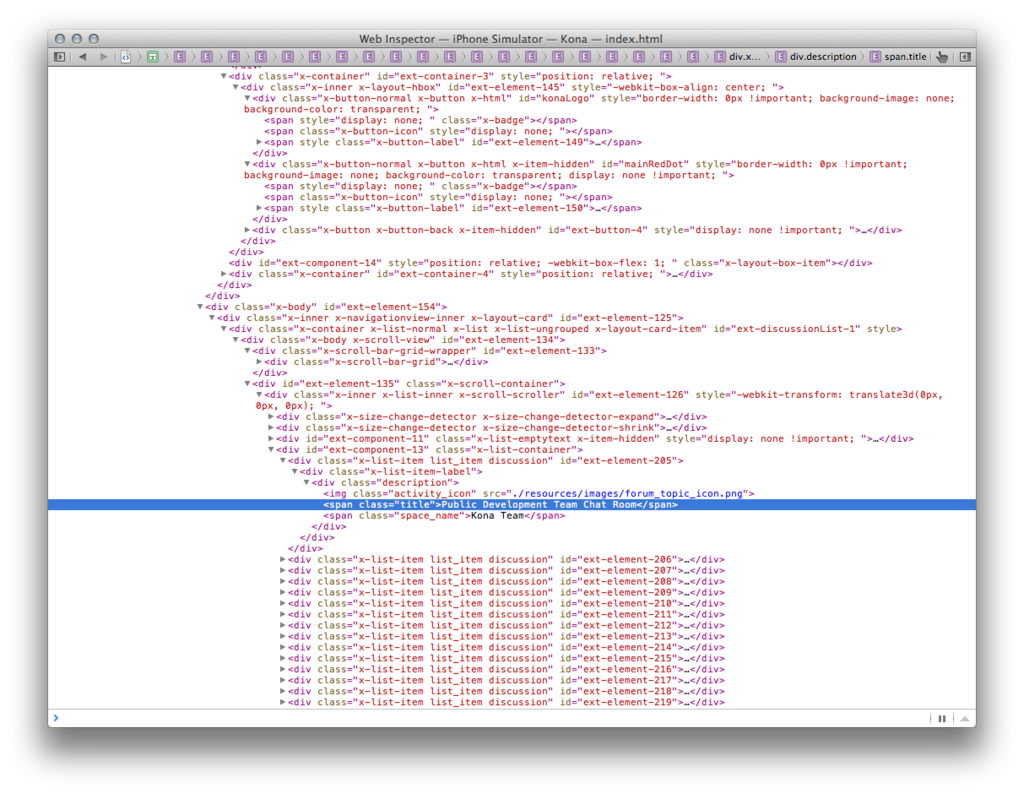This screenshot has width=1024, height=794.
Task: Toggle the details sidebar icon at toolbar's right end
Action: pos(965,57)
